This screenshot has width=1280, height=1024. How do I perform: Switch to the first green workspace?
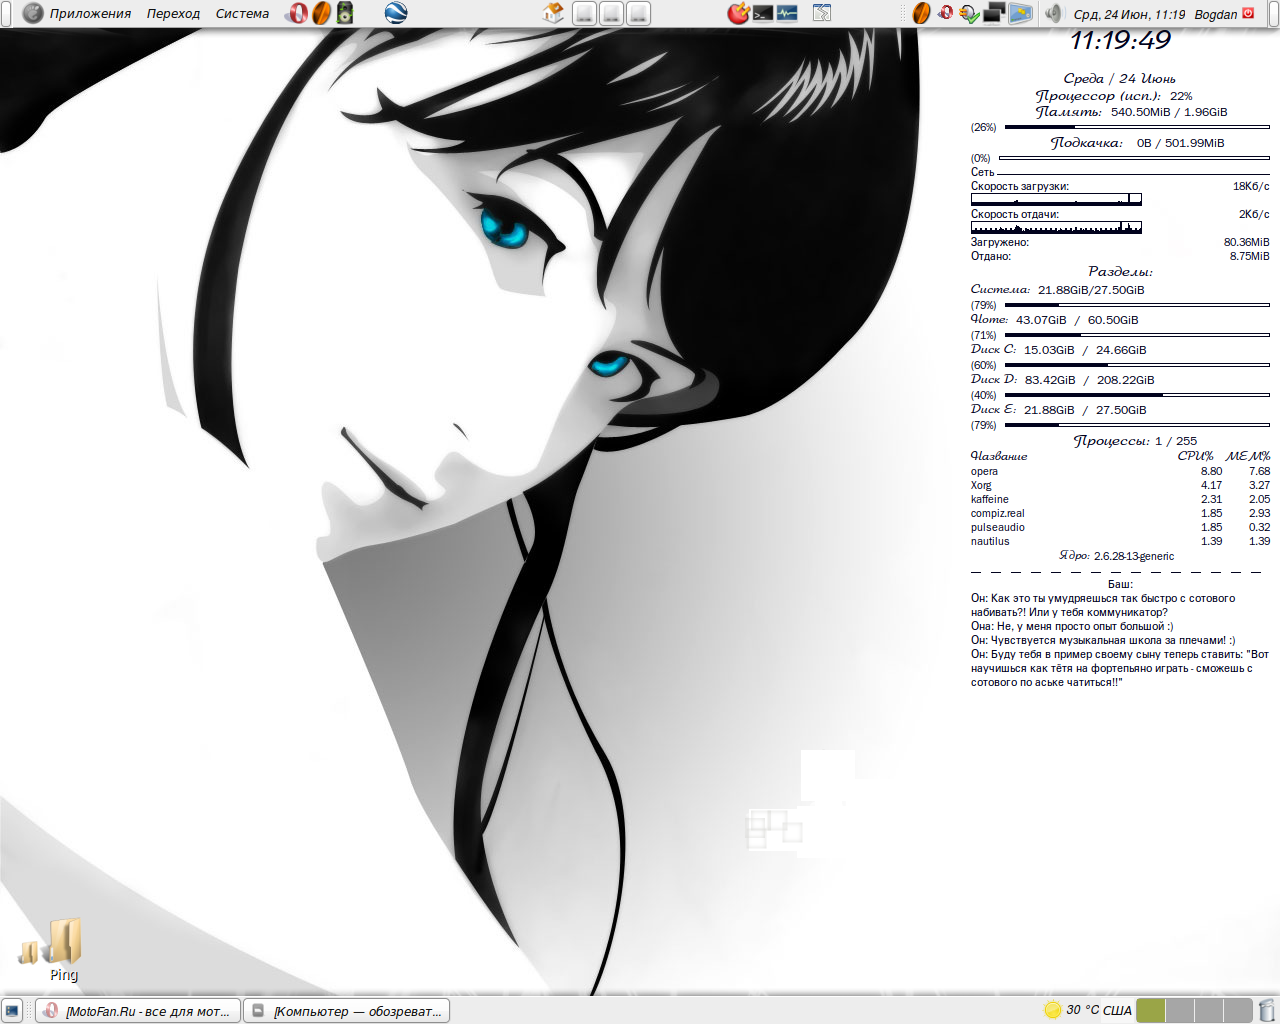point(1151,1010)
